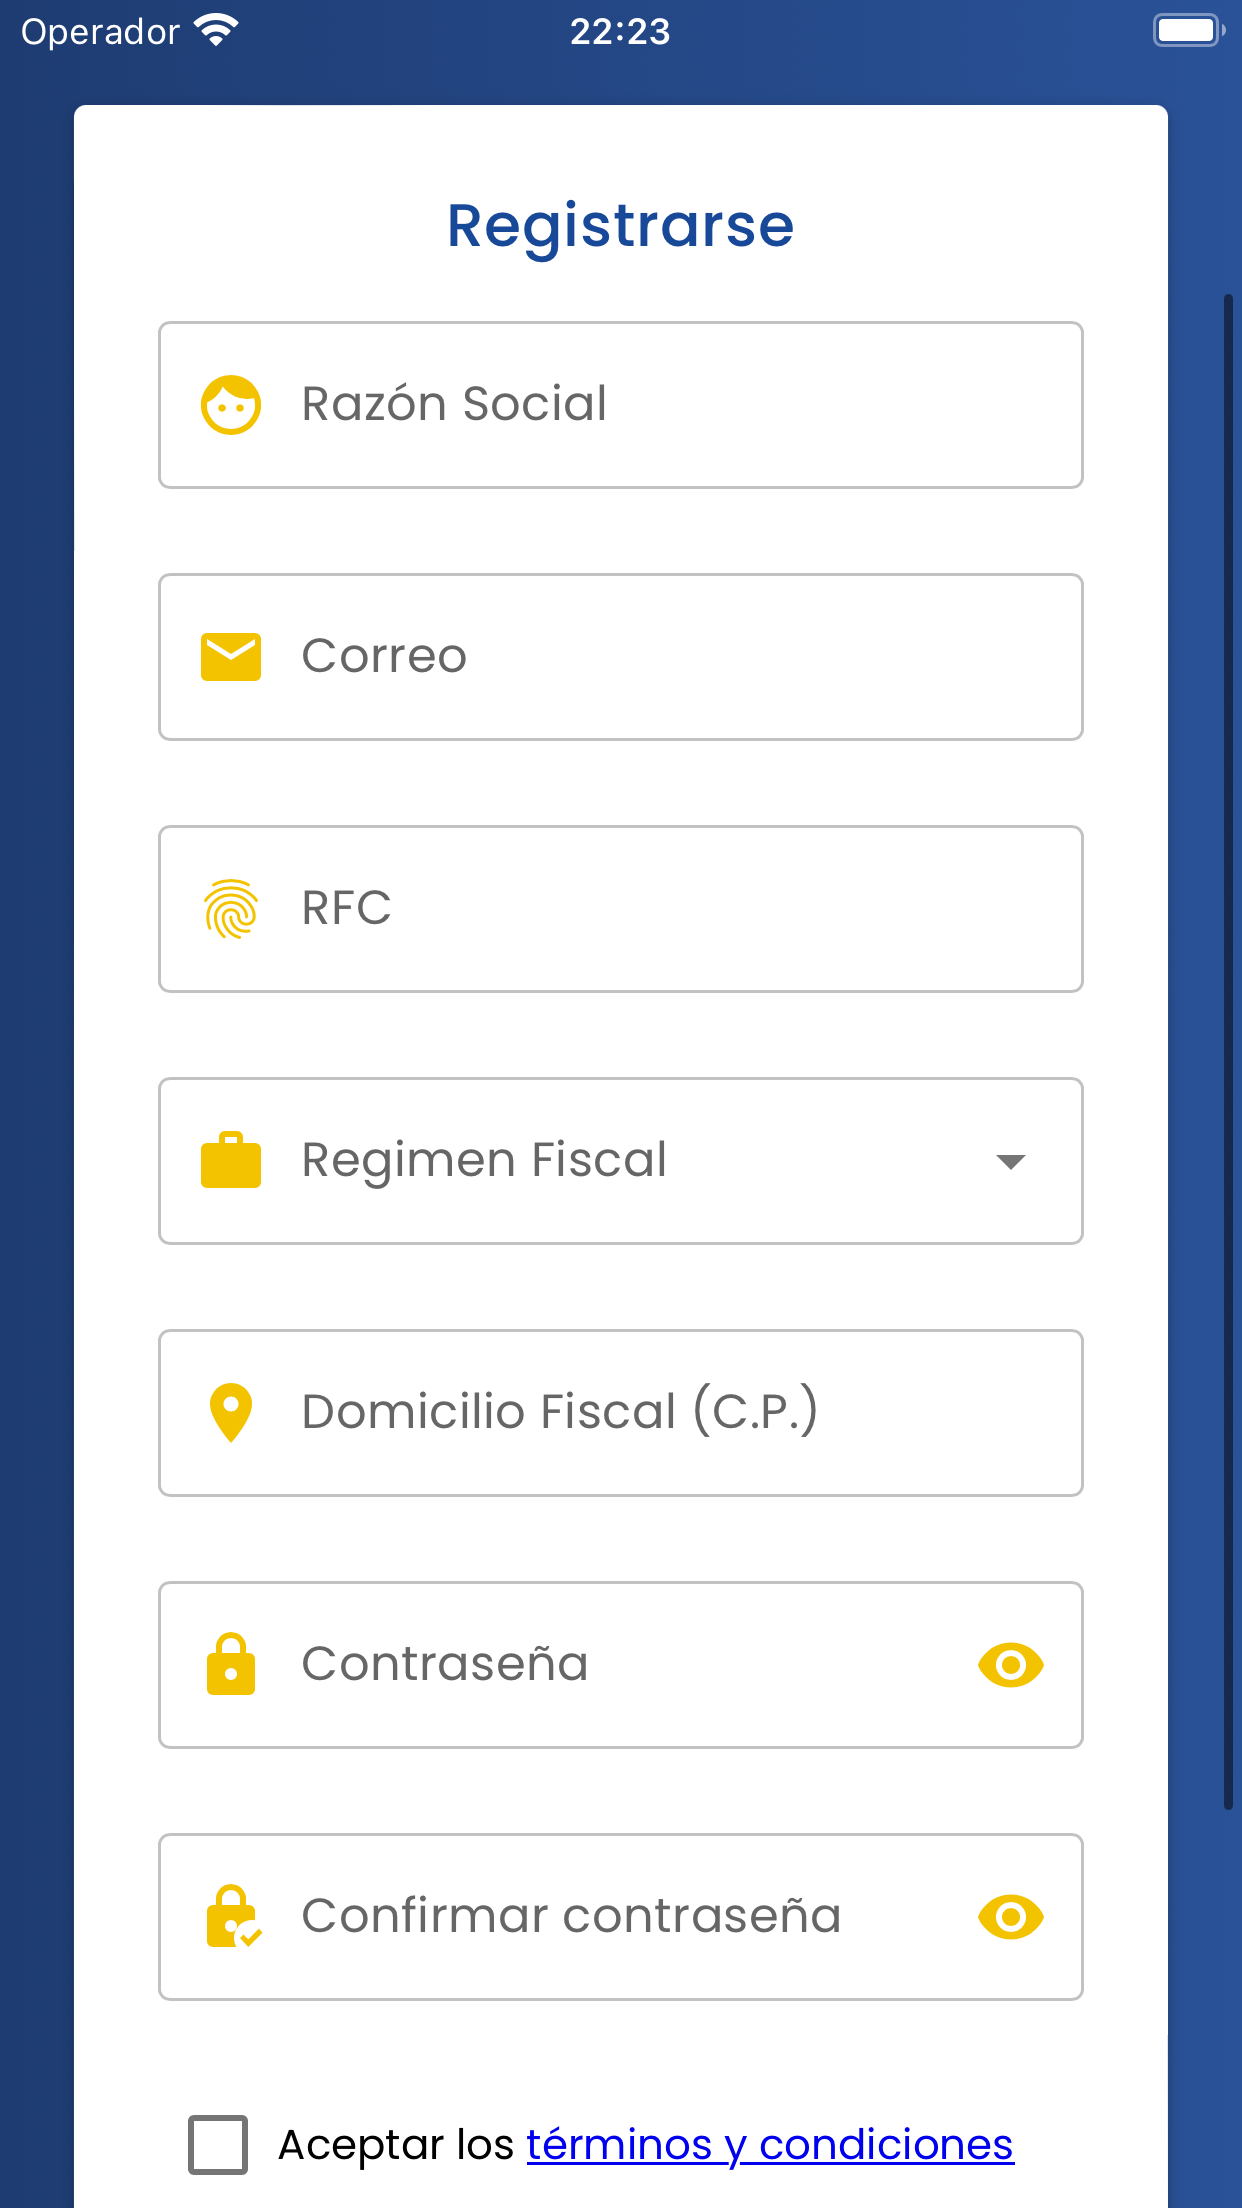Click the vertical scrollbar on the right edge
The width and height of the screenshot is (1242, 2208).
pos(1229,1051)
